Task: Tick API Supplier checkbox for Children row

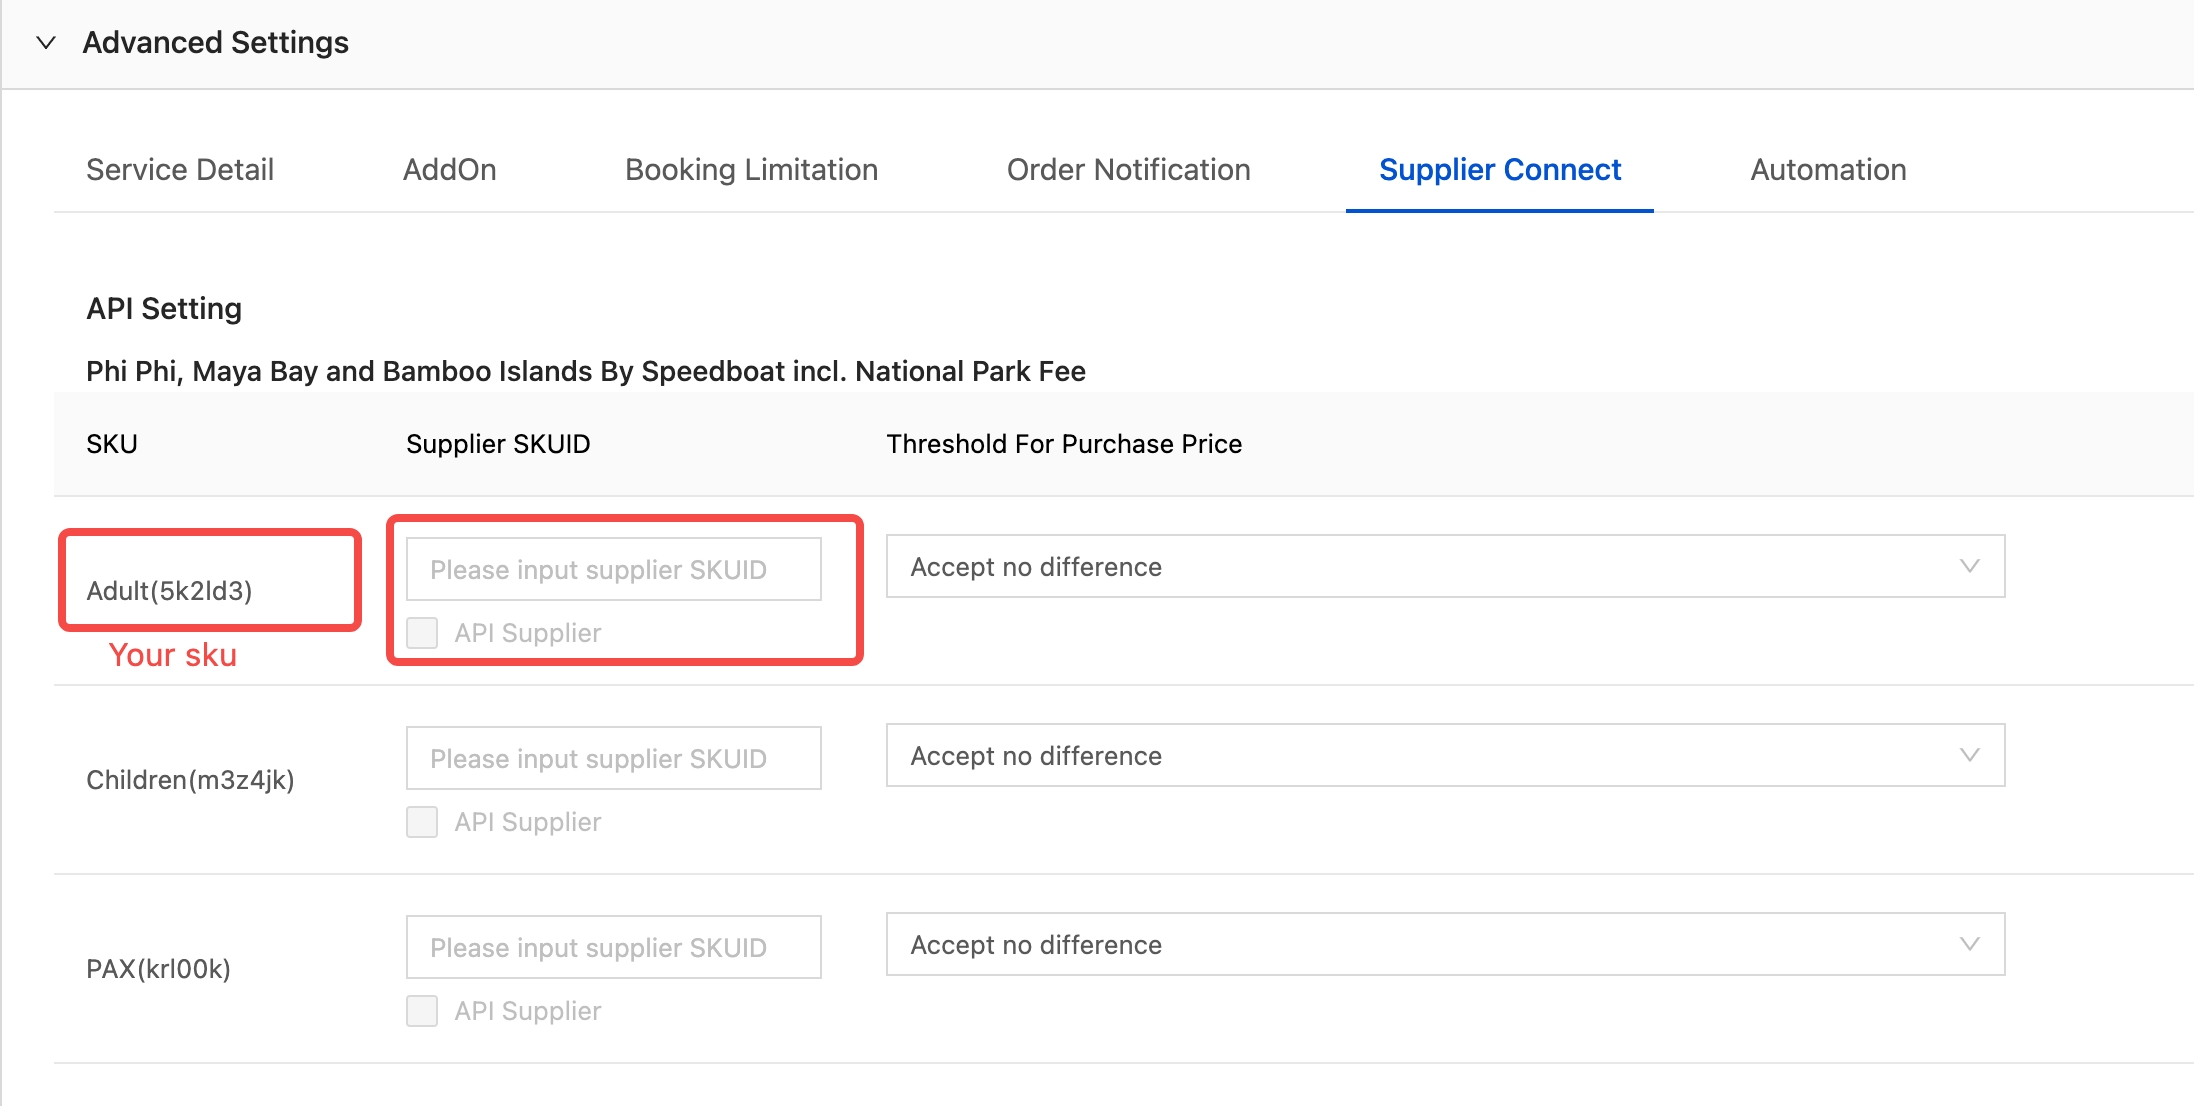Action: (422, 822)
